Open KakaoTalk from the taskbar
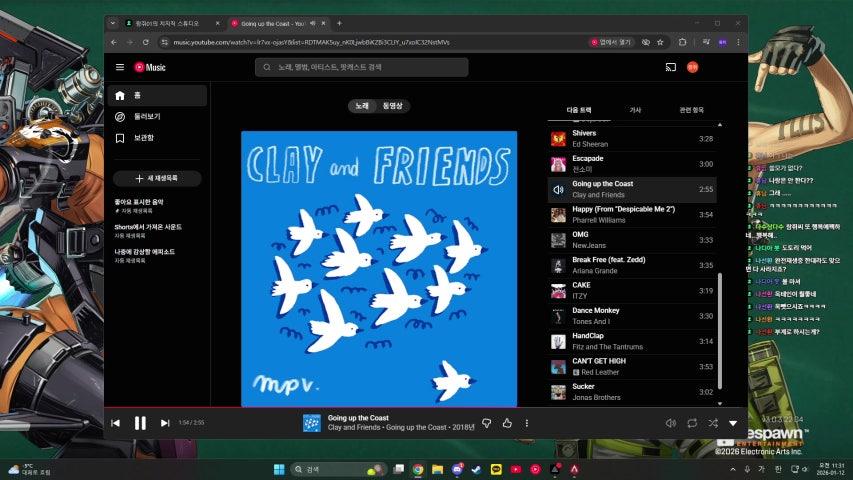Image resolution: width=853 pixels, height=480 pixels. point(496,469)
